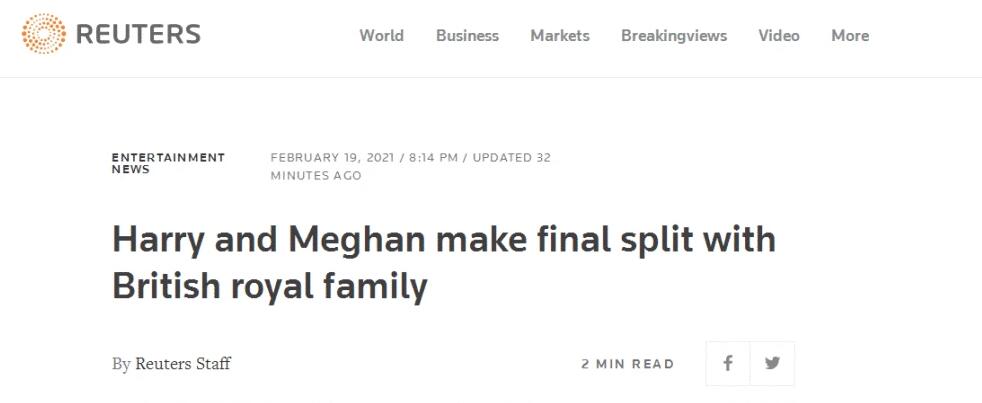Open the World section
The image size is (982, 403).
[381, 36]
